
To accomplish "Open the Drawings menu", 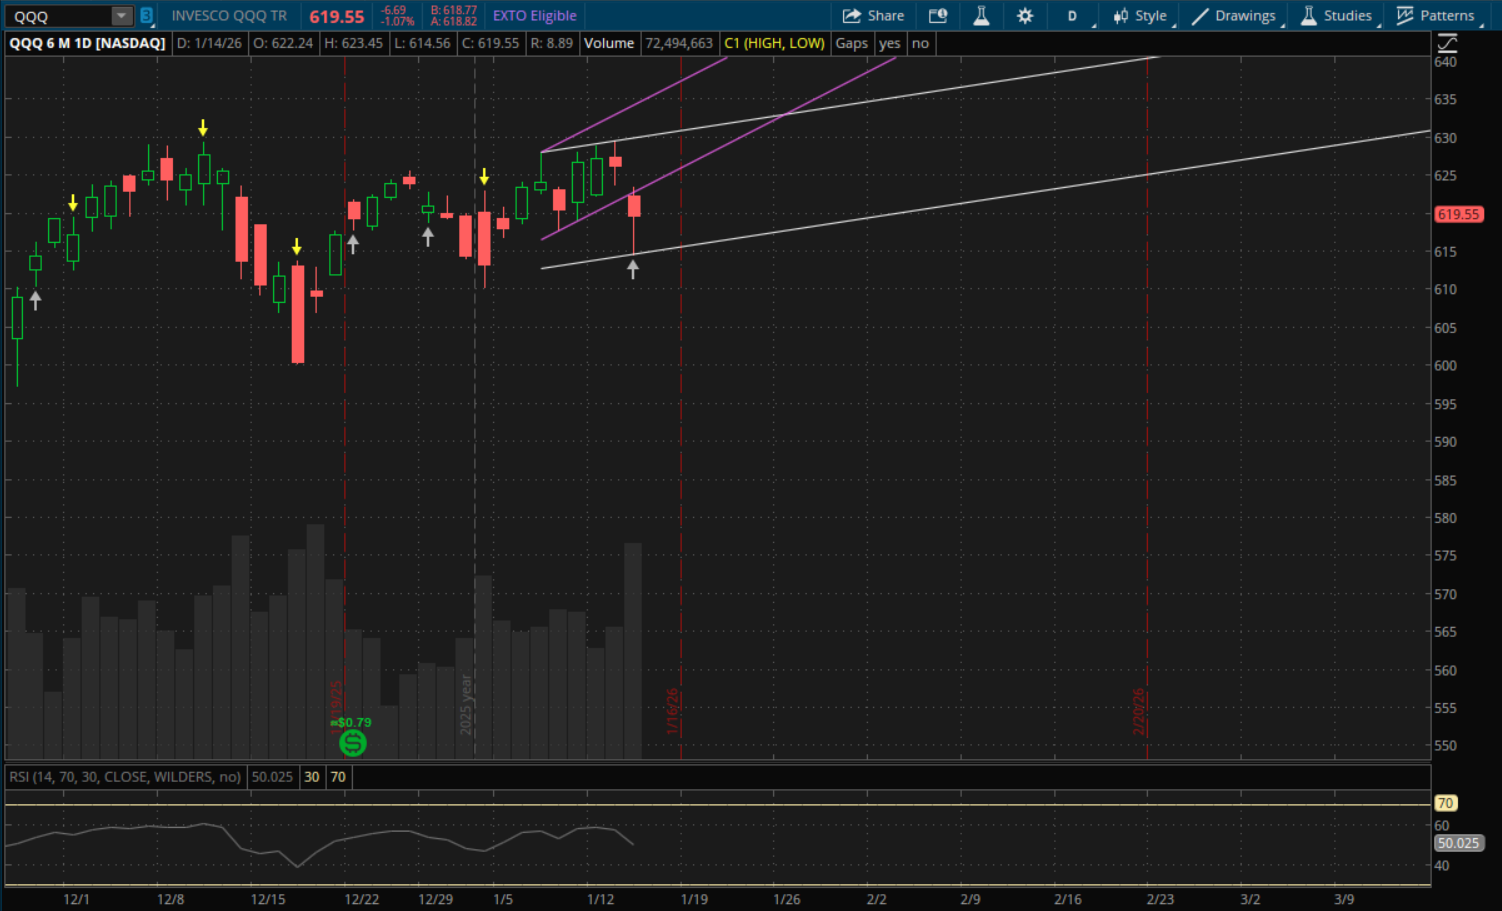I will 1233,16.
